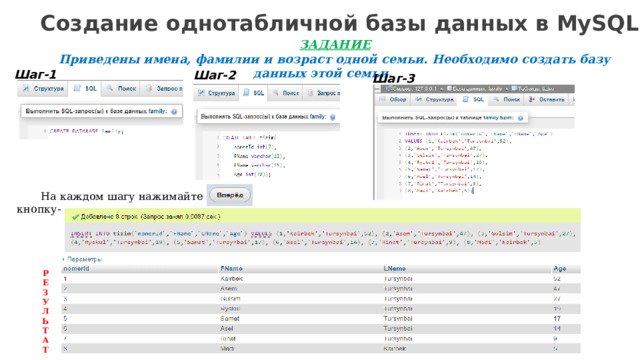This screenshot has height=360, width=640.
Task: Click the Tursynbai cell in Asel's row
Action: (398, 329)
